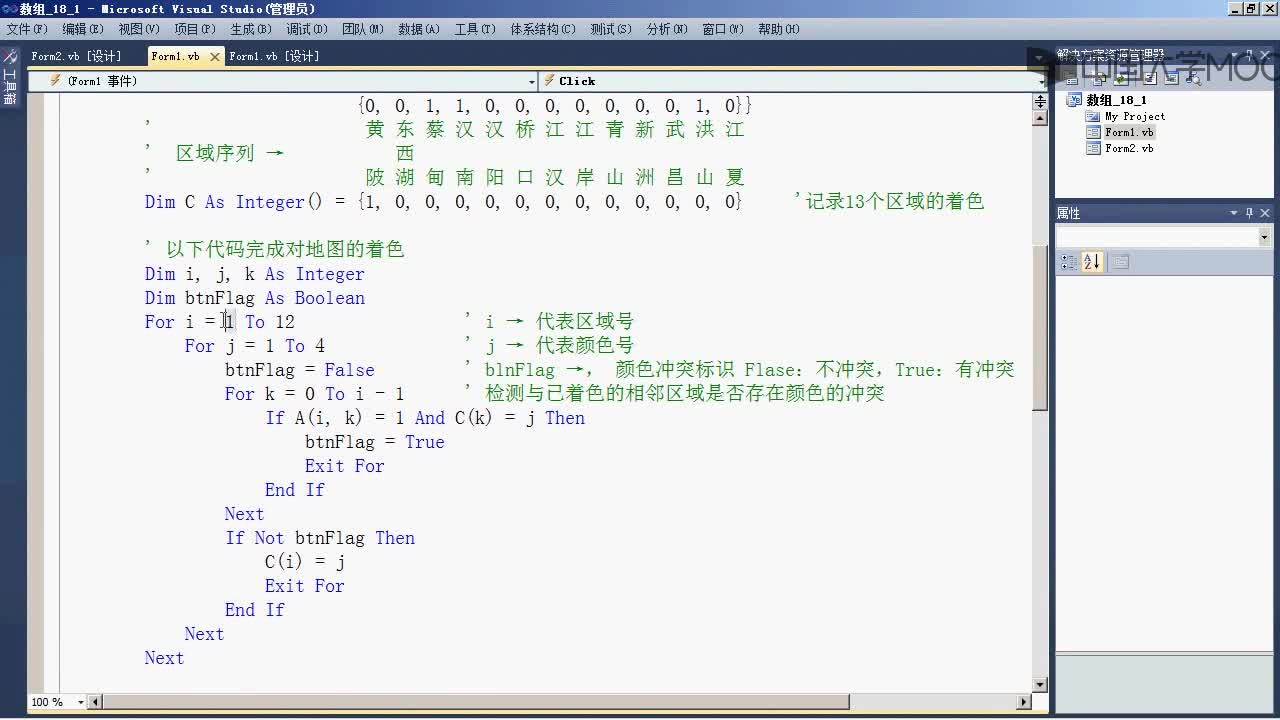The height and width of the screenshot is (720, 1280).
Task: Click code line 'btnFlag = True'
Action: [x=375, y=442]
